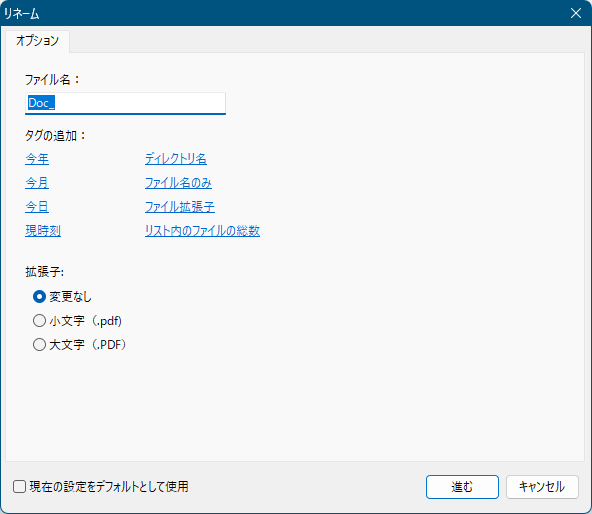Select the オプション tab
The image size is (592, 514).
point(37,41)
